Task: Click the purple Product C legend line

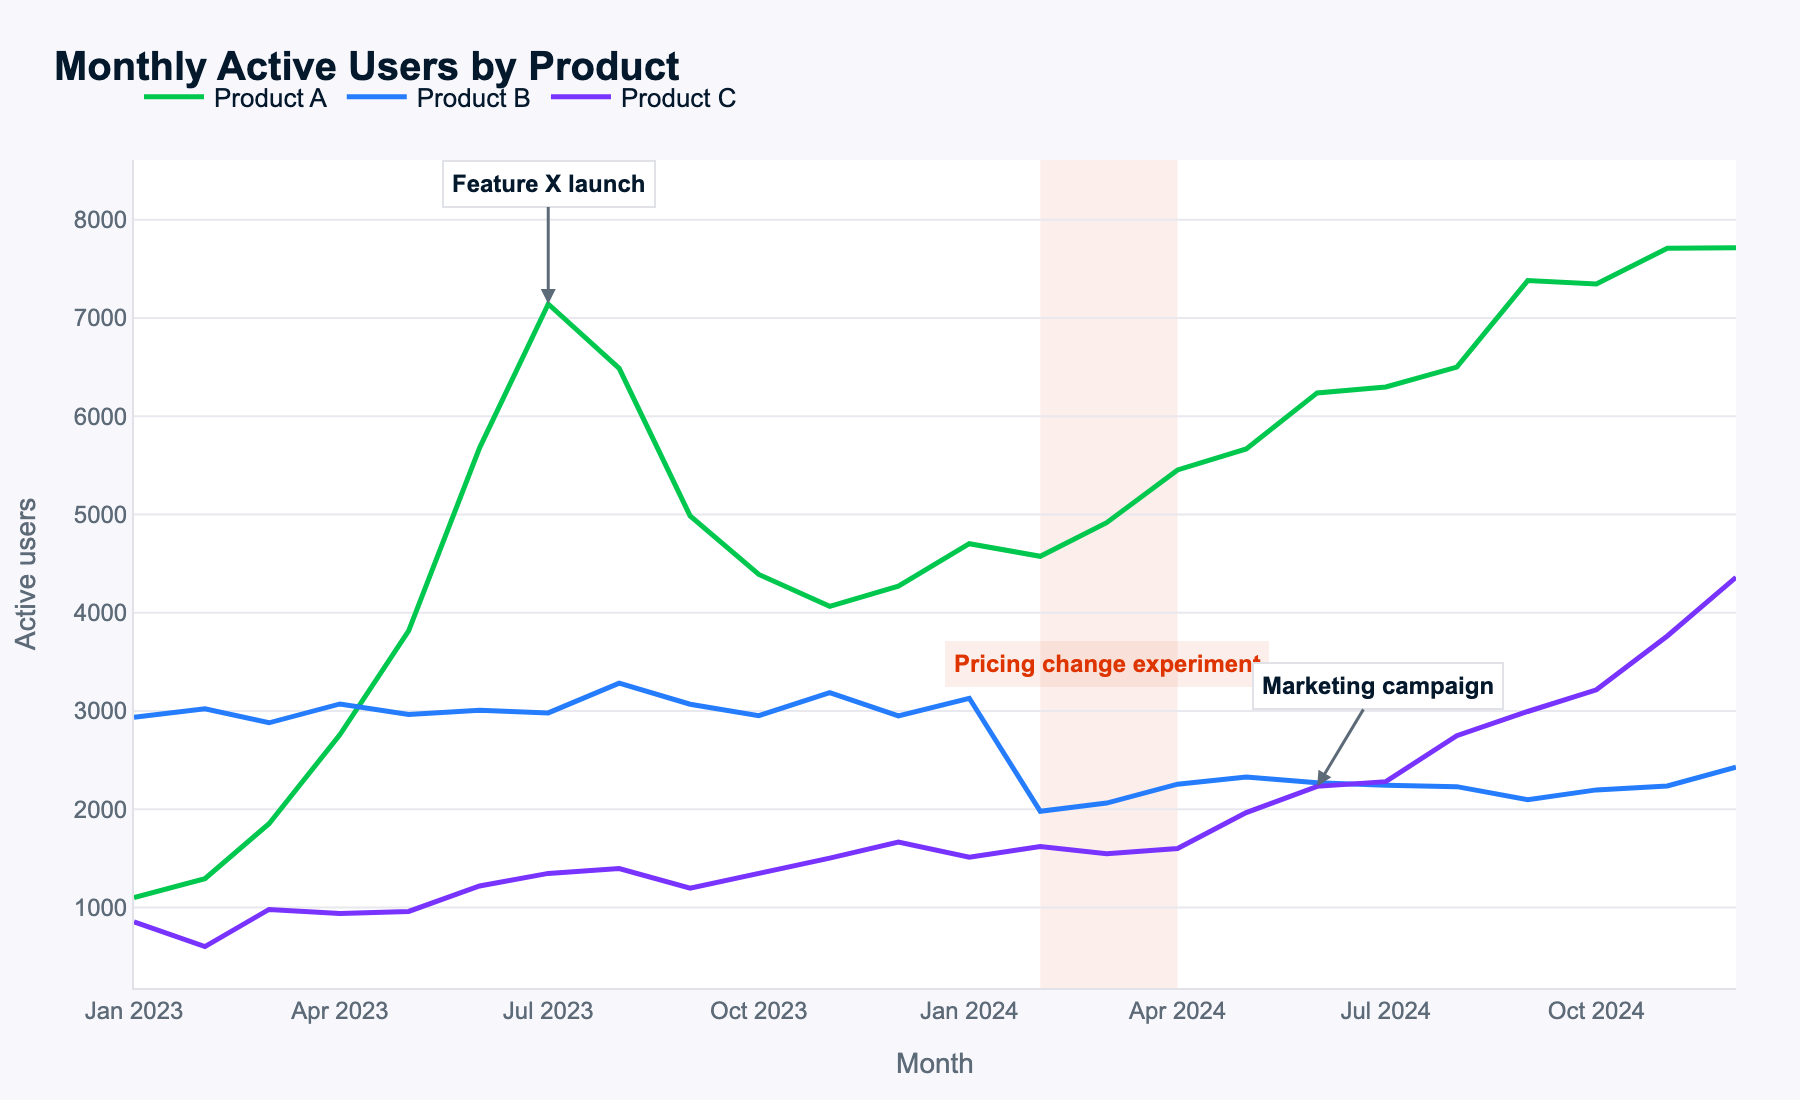Action: tap(581, 98)
